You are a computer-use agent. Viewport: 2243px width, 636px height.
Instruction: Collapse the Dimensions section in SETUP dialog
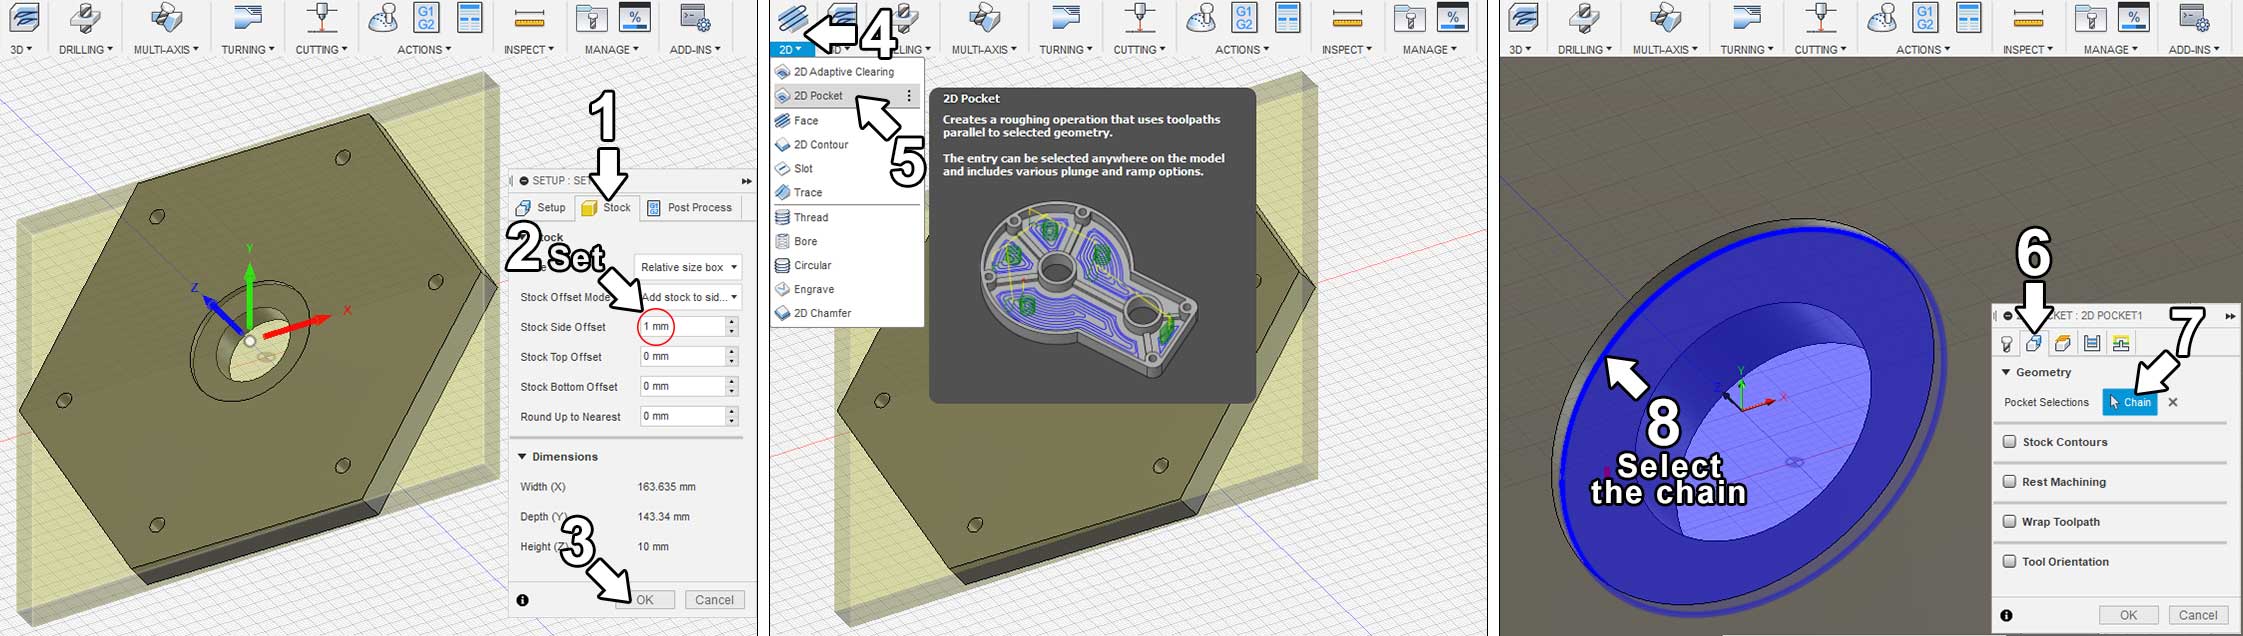click(522, 457)
